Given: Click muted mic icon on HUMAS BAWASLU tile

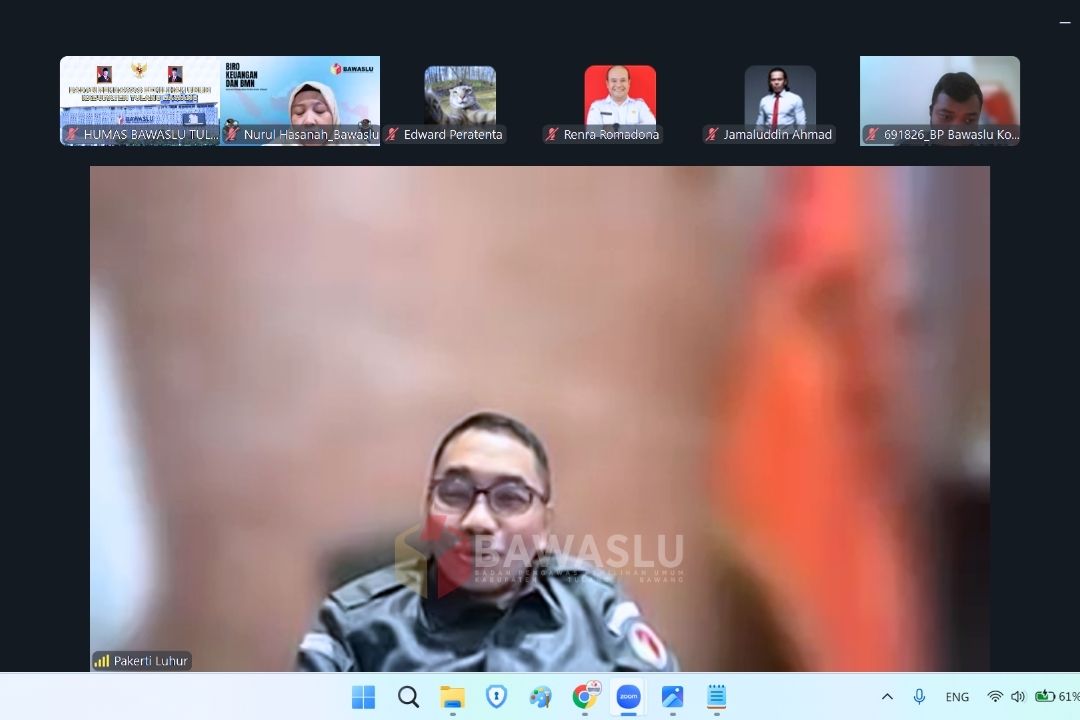Looking at the screenshot, I should (72, 134).
